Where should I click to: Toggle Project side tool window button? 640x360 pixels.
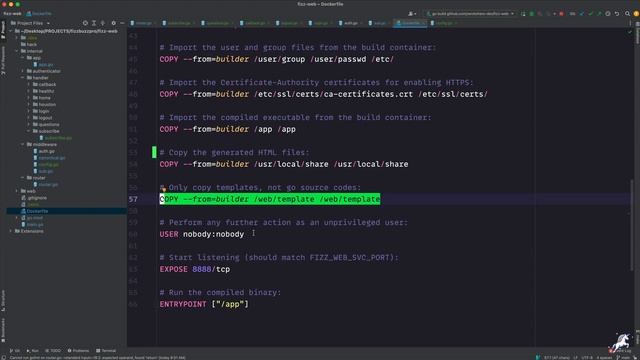[3, 30]
